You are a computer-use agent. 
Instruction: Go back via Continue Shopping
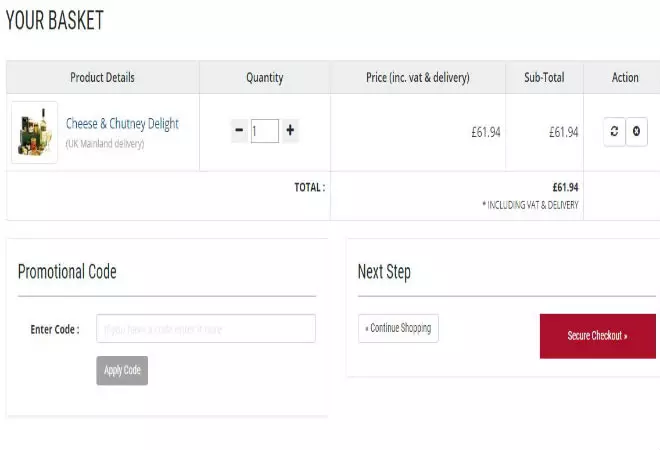[398, 328]
